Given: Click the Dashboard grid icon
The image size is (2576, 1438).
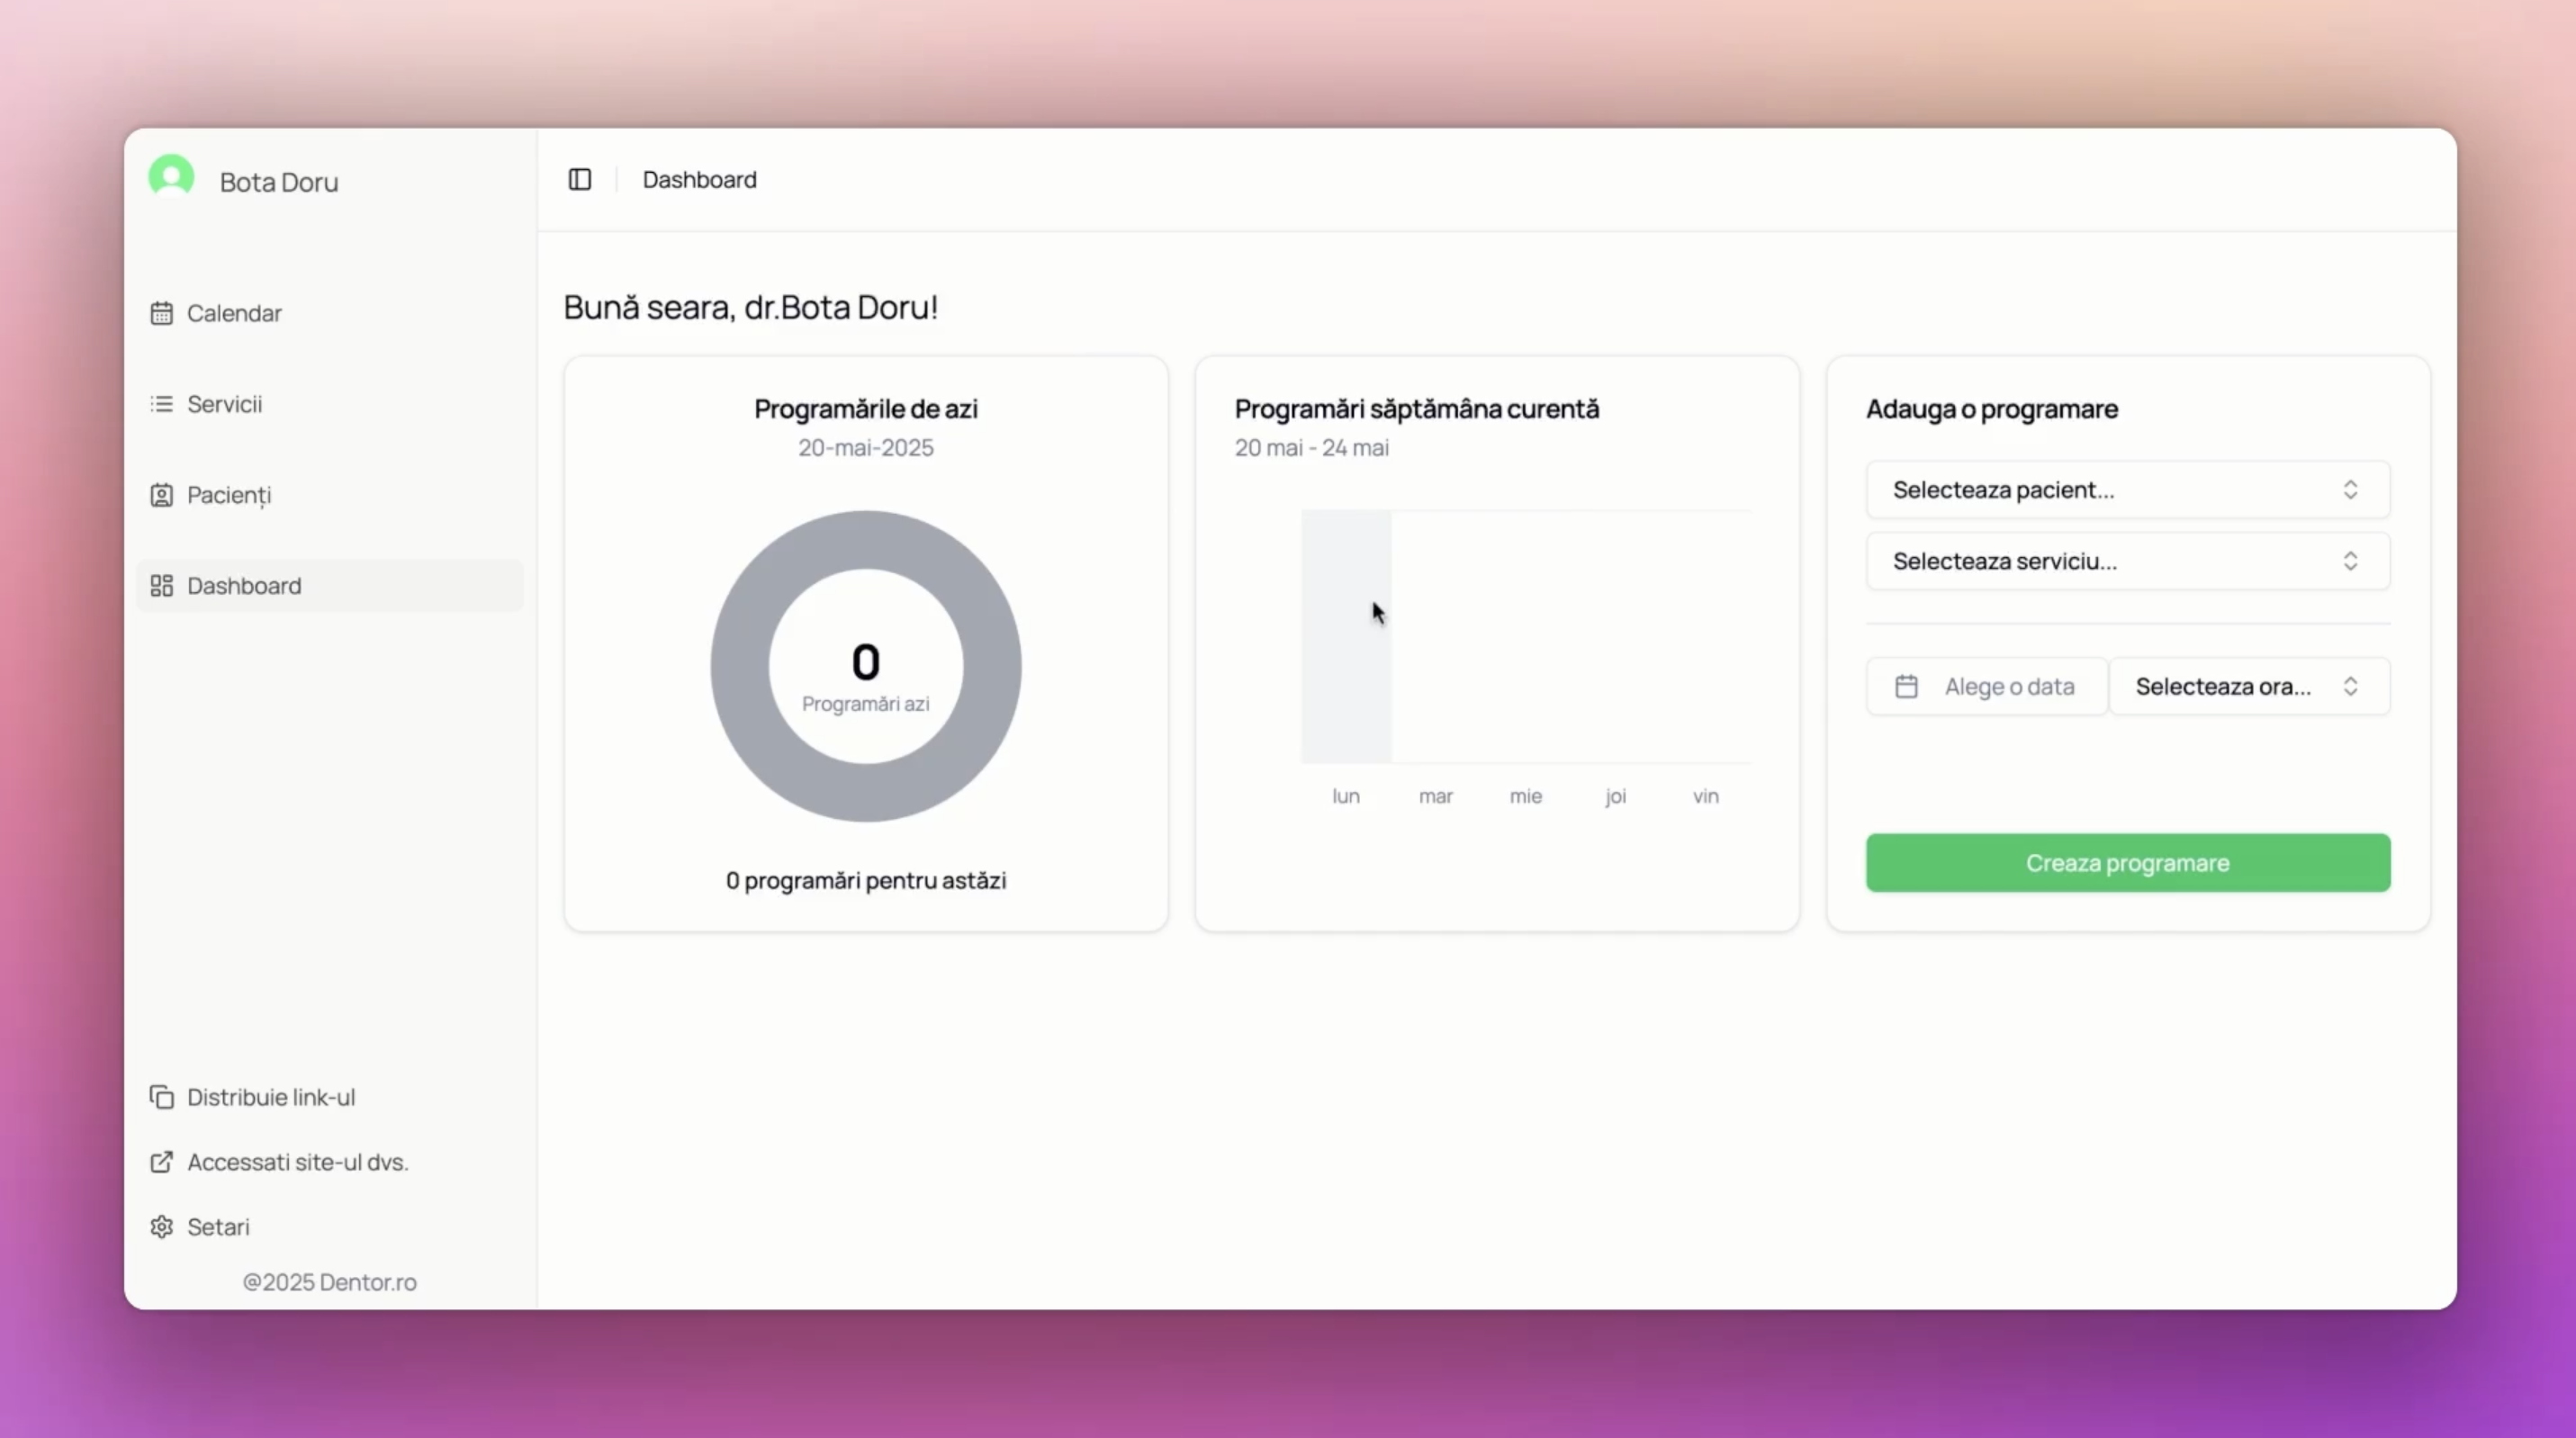Looking at the screenshot, I should click(x=161, y=586).
